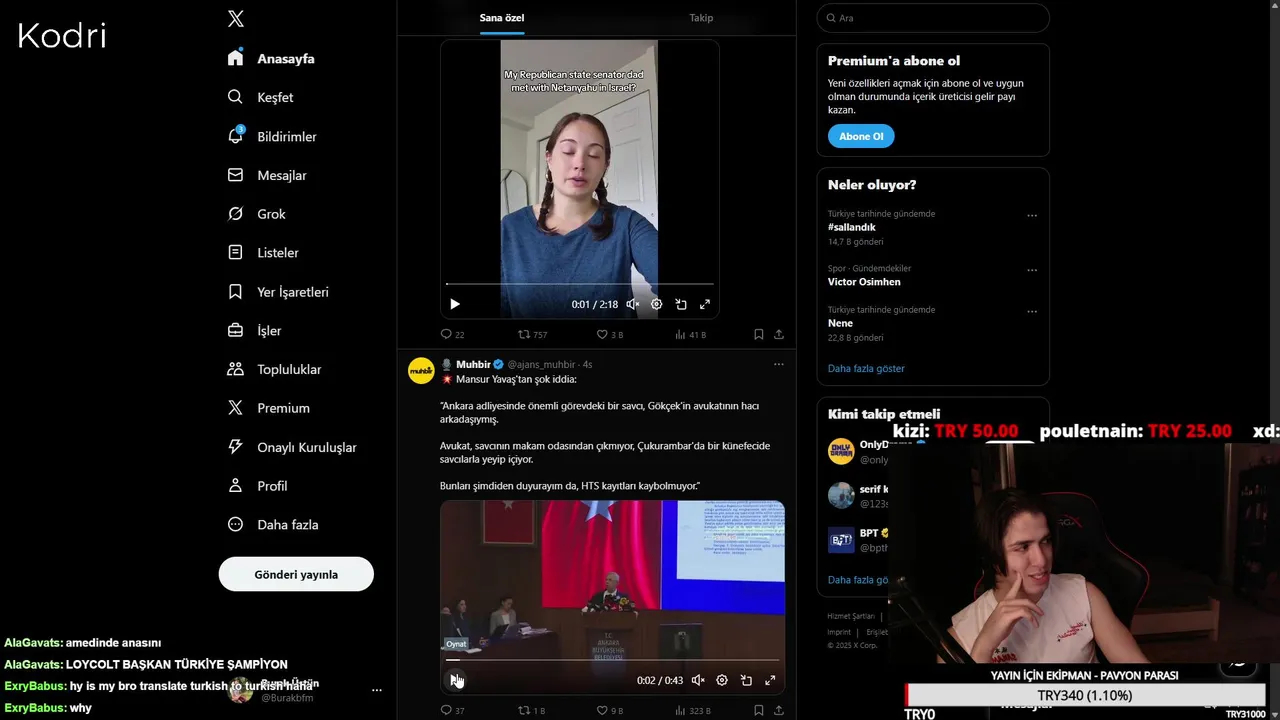The width and height of the screenshot is (1280, 720).
Task: View analytics showing 41 B views
Action: (691, 334)
